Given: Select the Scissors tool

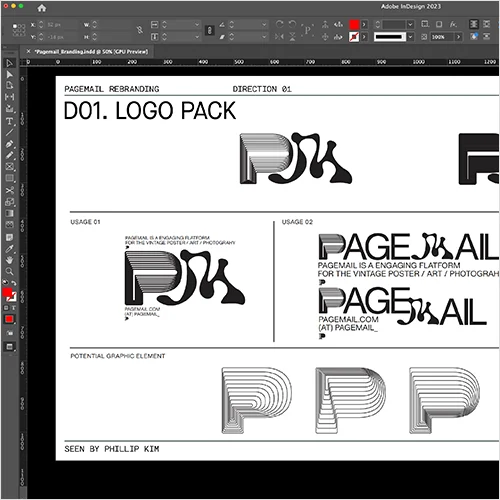Looking at the screenshot, I should (9, 190).
